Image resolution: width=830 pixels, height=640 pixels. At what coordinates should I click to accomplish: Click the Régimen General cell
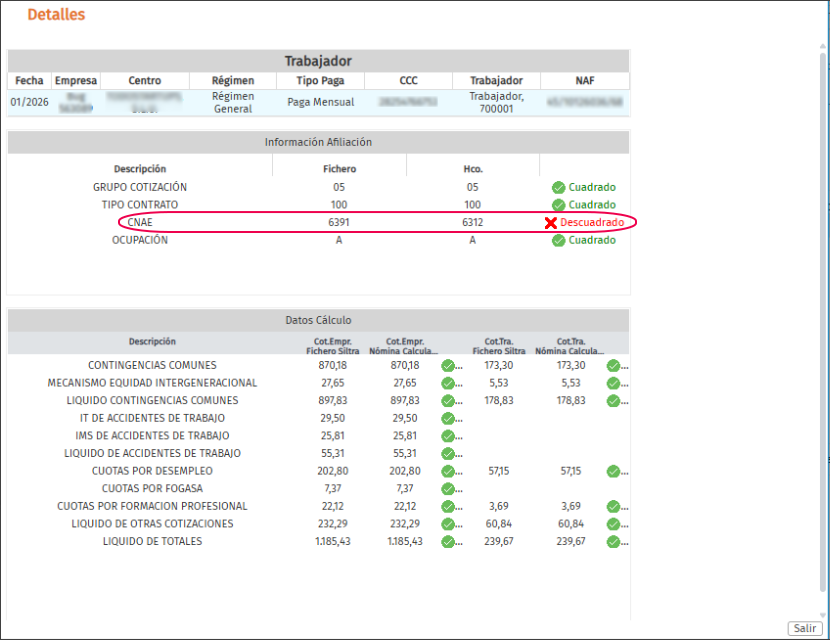233,103
